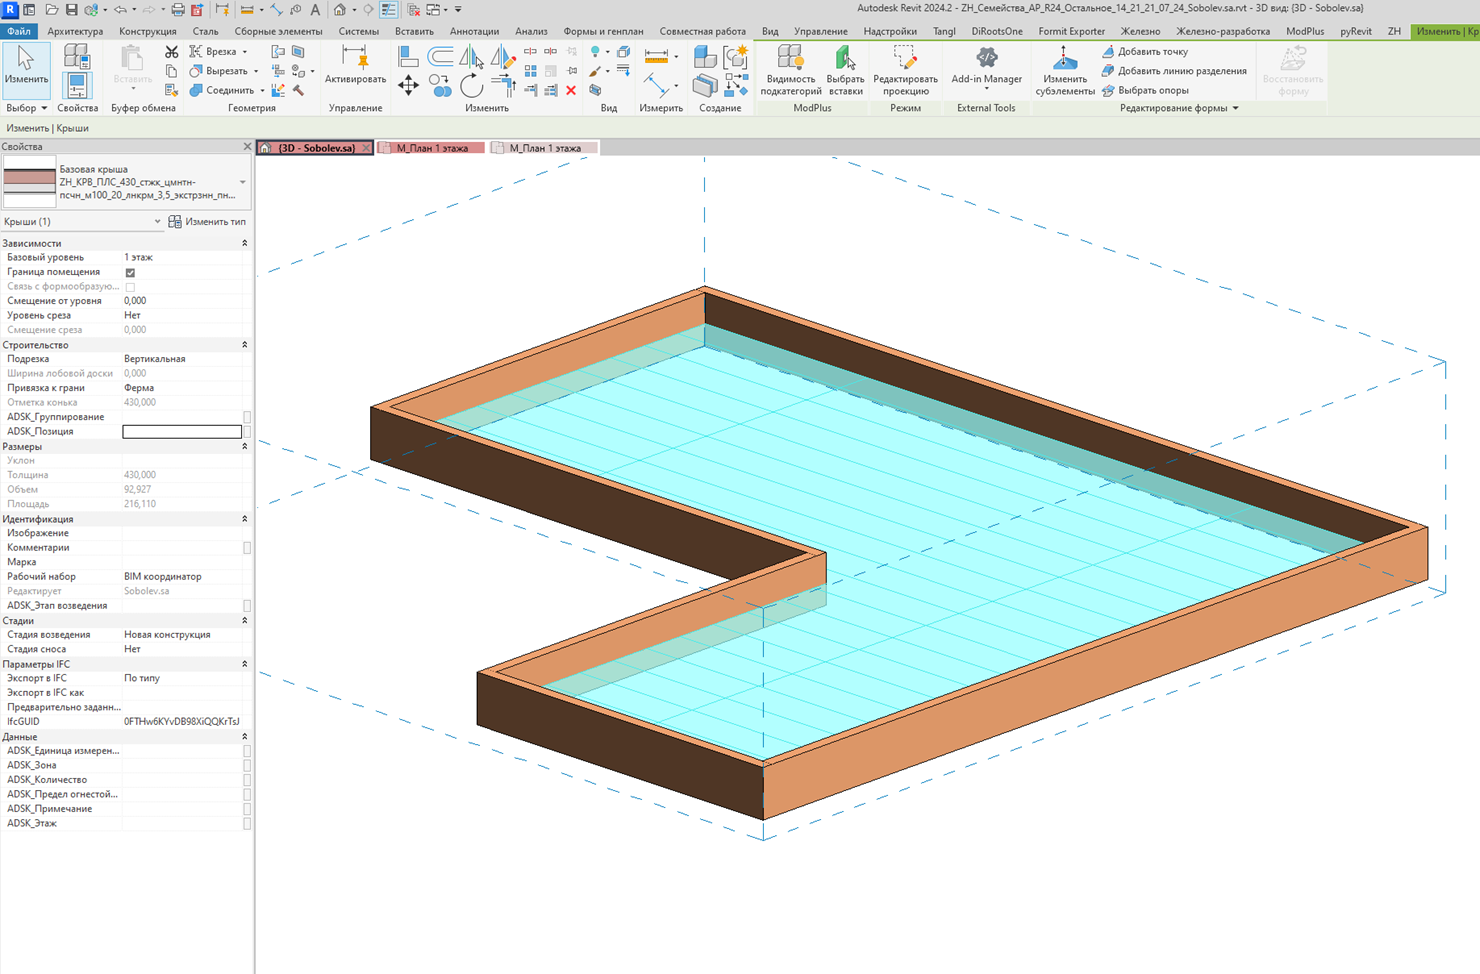
Task: Click the Активировать pin icon
Action: (355, 64)
